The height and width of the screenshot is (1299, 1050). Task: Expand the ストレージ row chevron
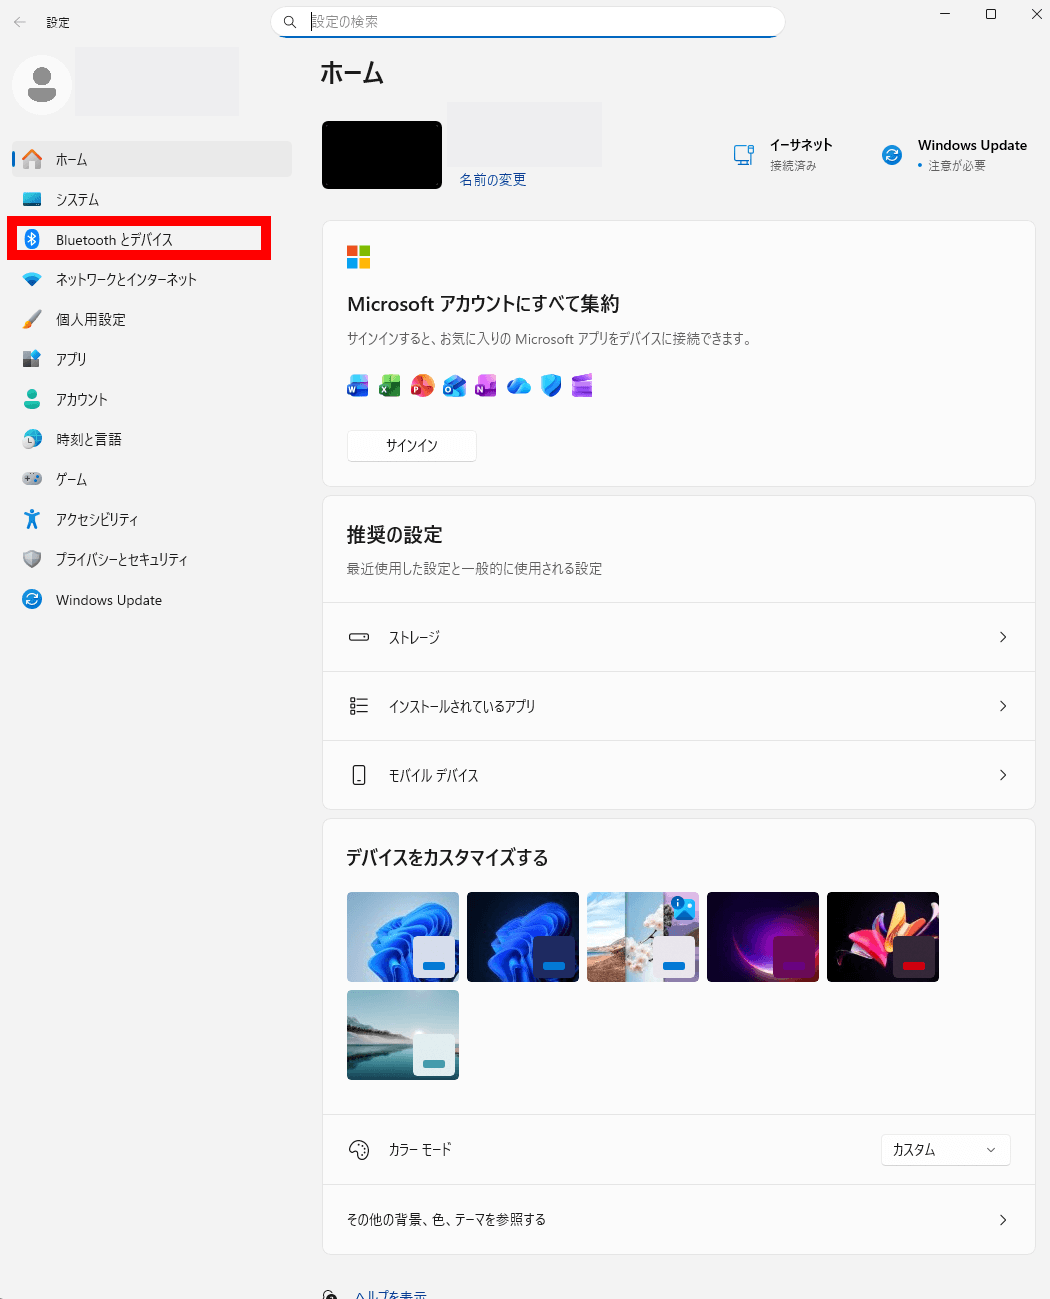[1003, 637]
